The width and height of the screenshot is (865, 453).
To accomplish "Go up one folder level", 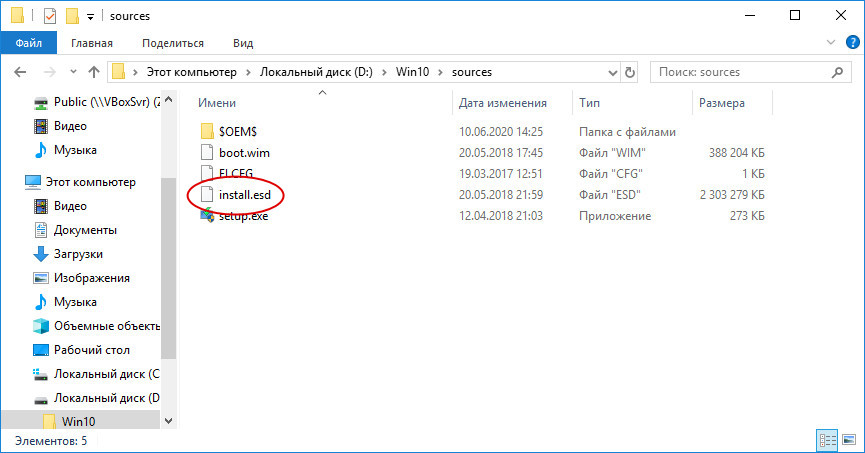I will [94, 72].
